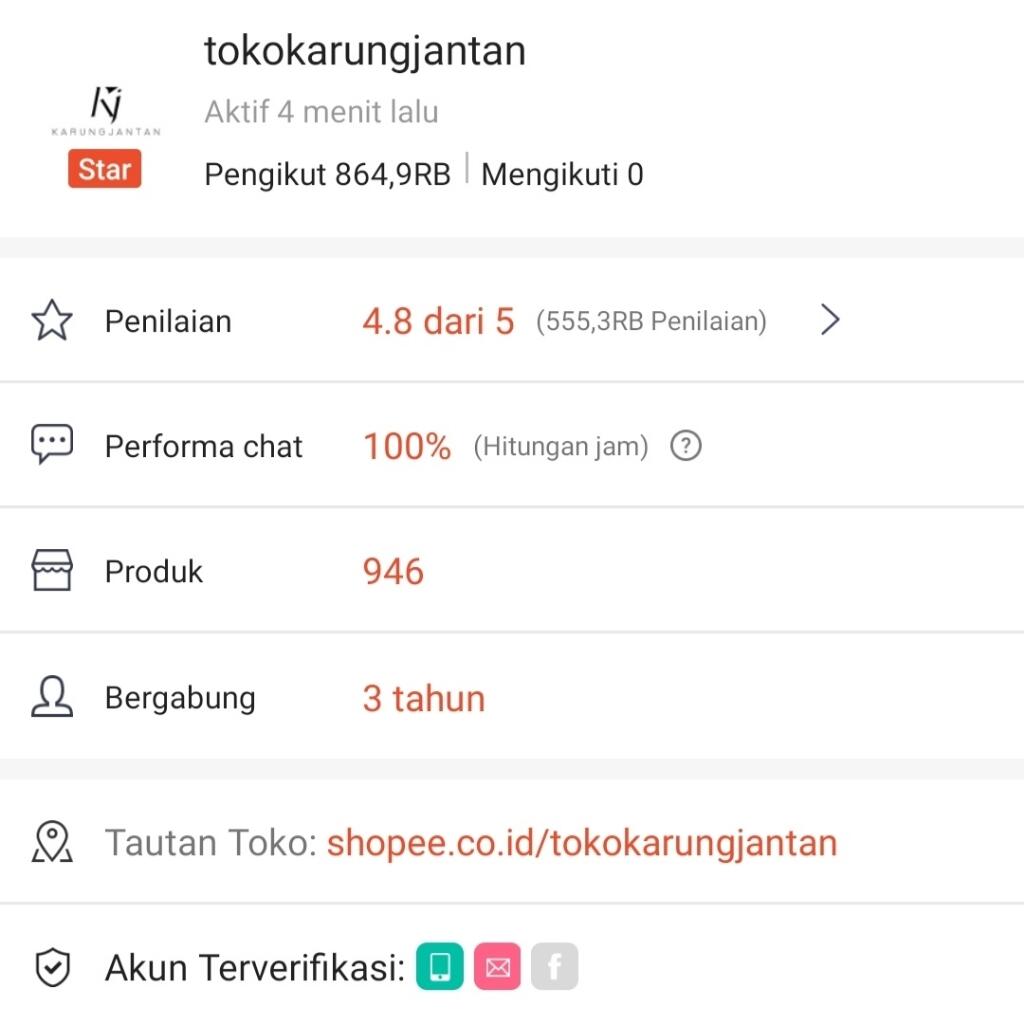
Task: Tap the 4.8 dari 5 rating
Action: point(438,321)
